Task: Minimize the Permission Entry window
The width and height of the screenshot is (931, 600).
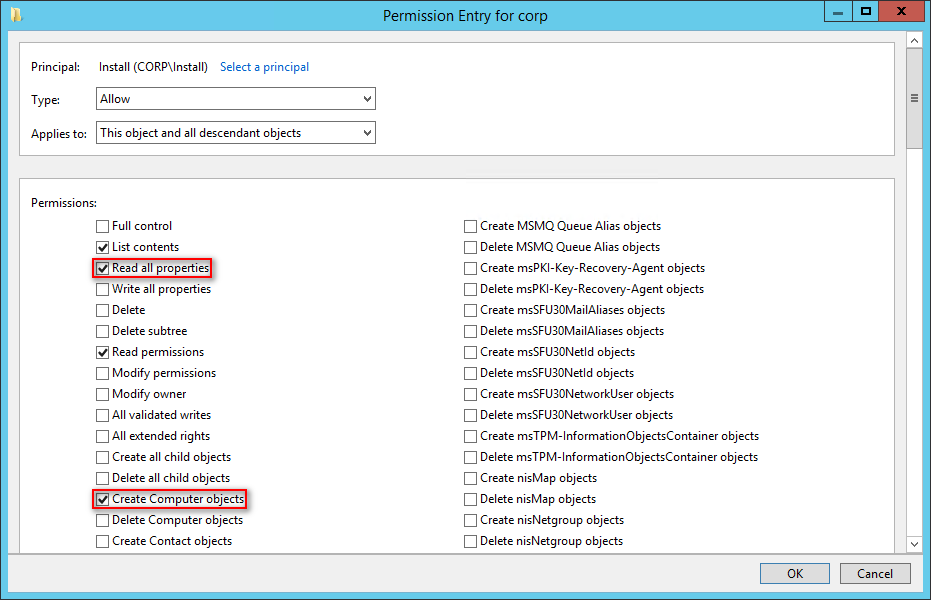Action: [838, 12]
